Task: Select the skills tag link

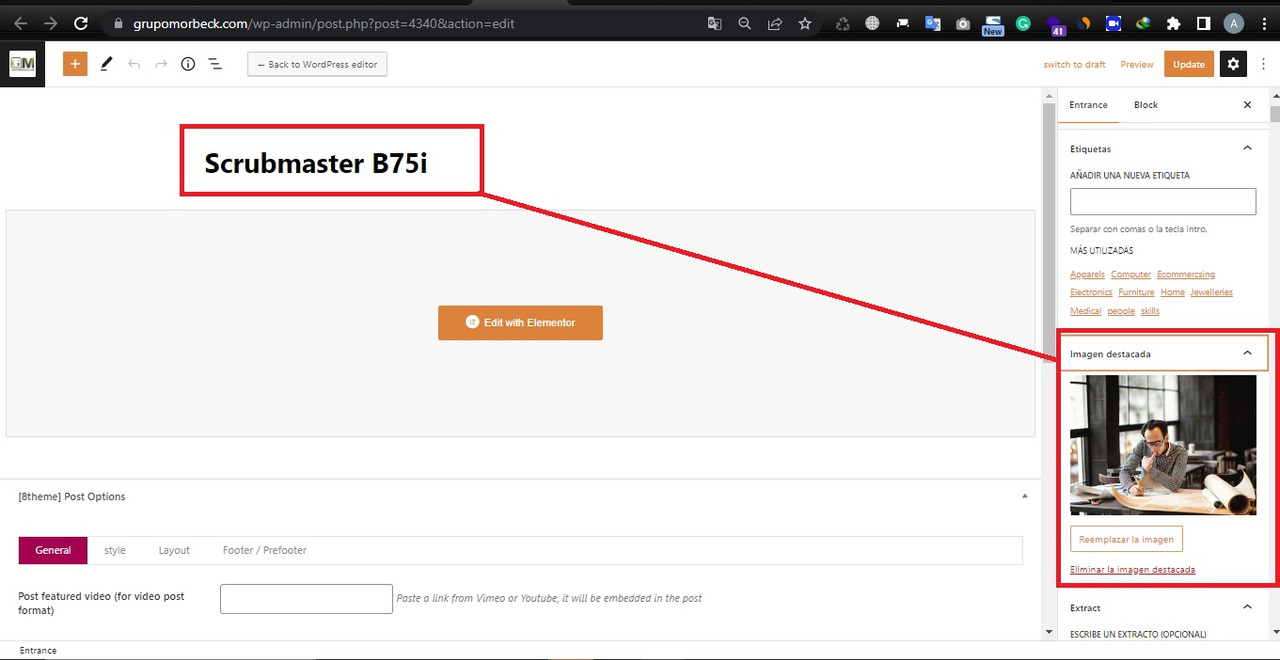Action: tap(1150, 311)
